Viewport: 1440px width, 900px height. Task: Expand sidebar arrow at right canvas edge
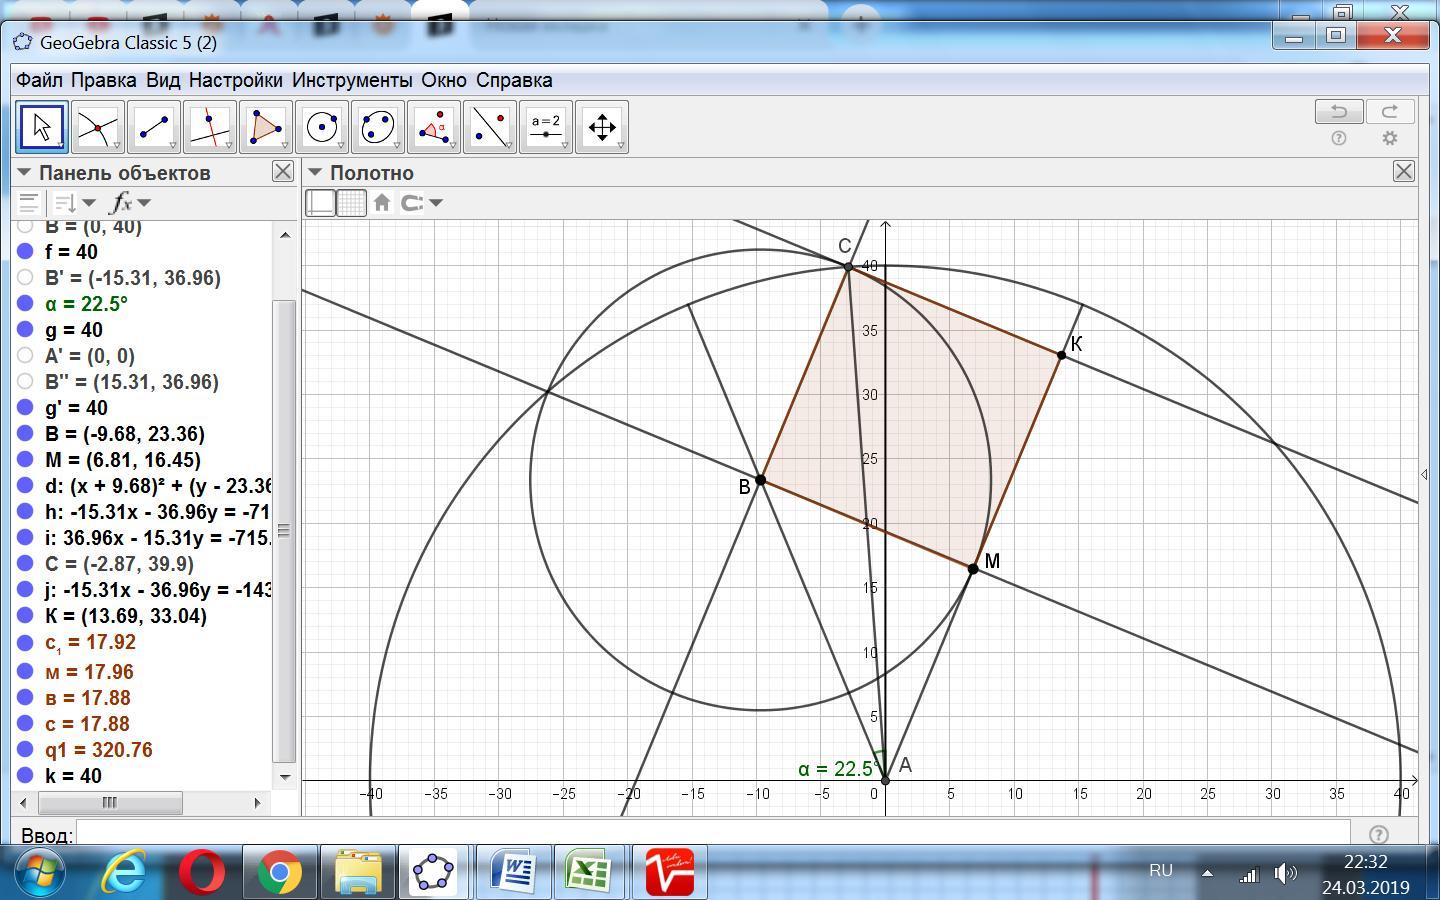coord(1424,474)
